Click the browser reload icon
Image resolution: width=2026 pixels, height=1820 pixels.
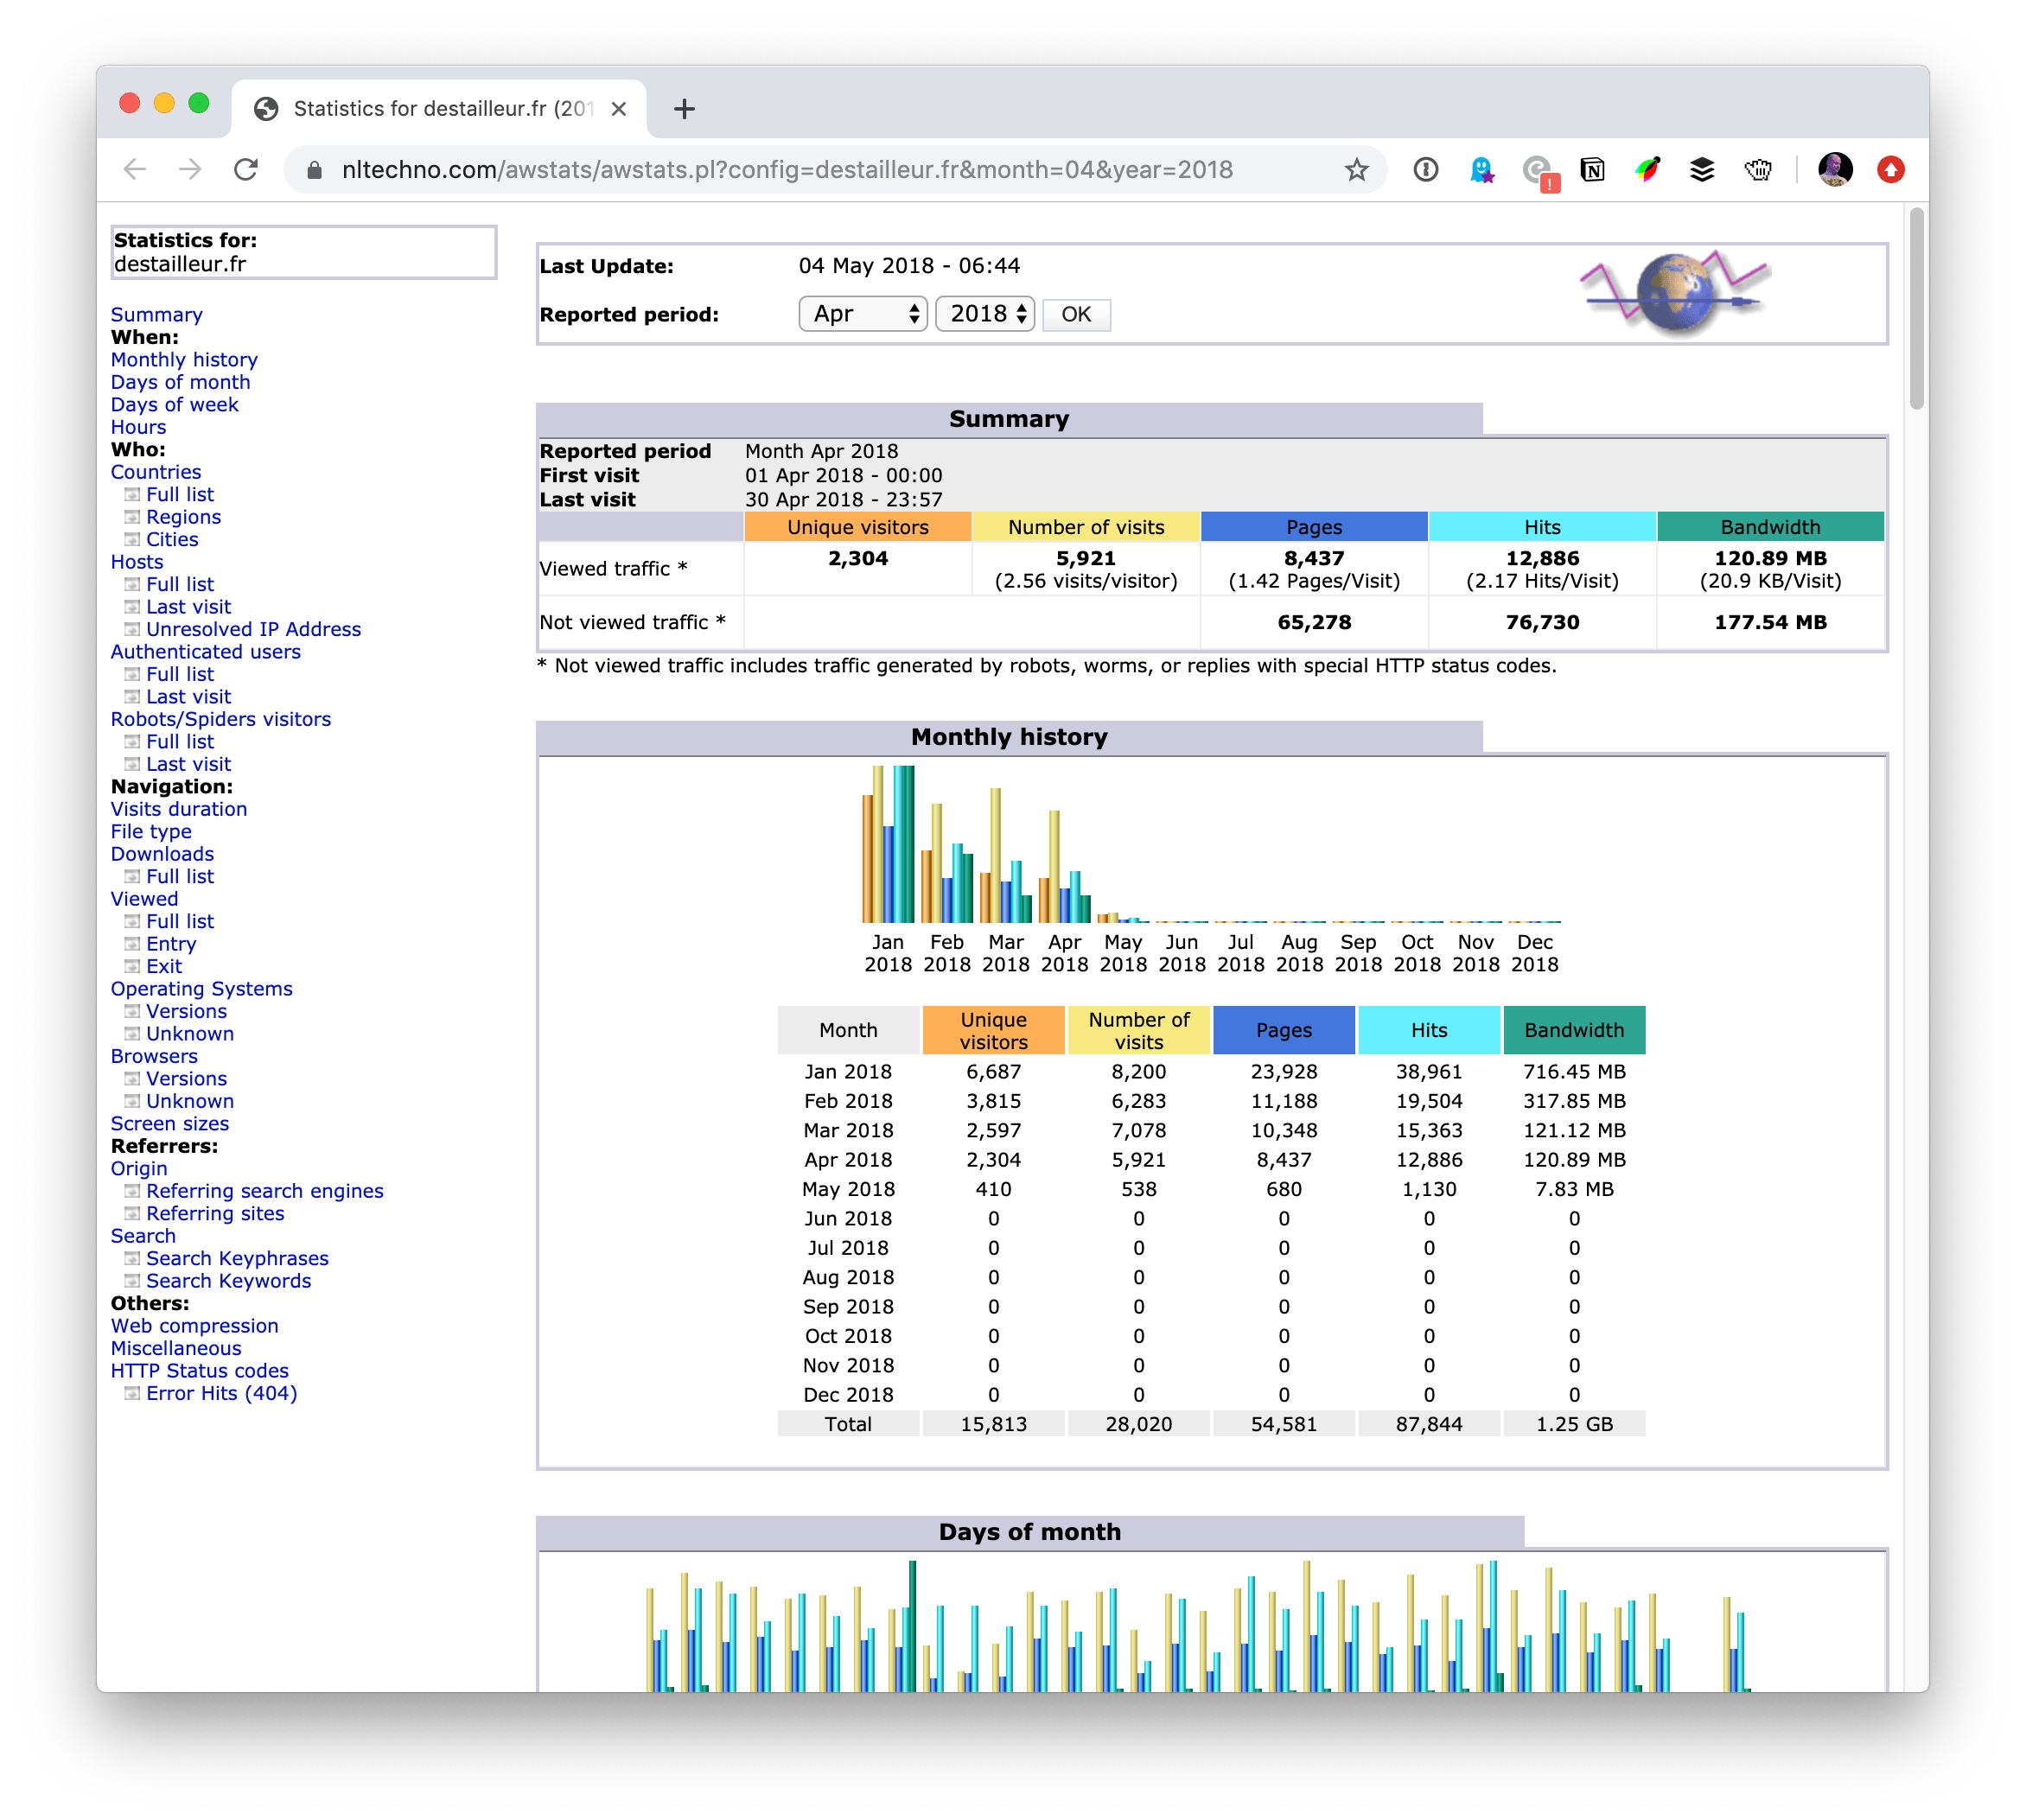246,170
